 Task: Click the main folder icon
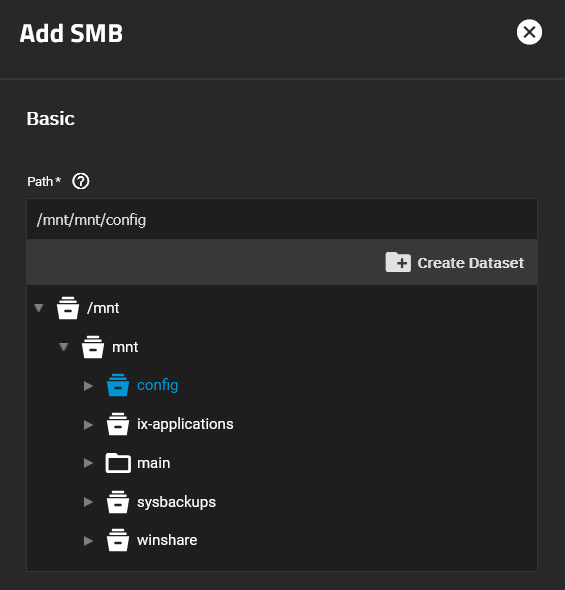118,463
